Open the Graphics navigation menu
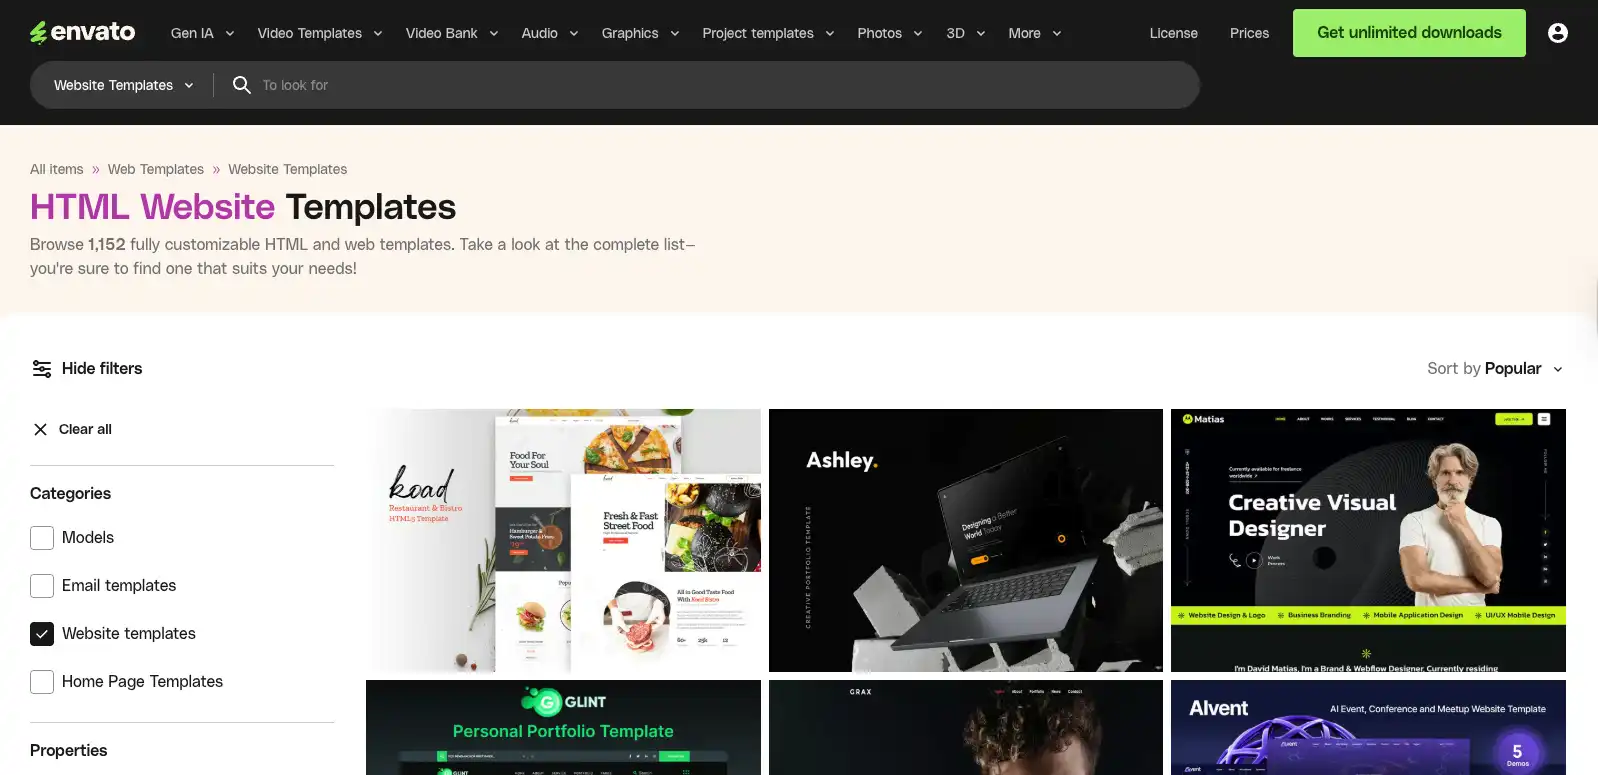Image resolution: width=1598 pixels, height=775 pixels. click(x=640, y=33)
